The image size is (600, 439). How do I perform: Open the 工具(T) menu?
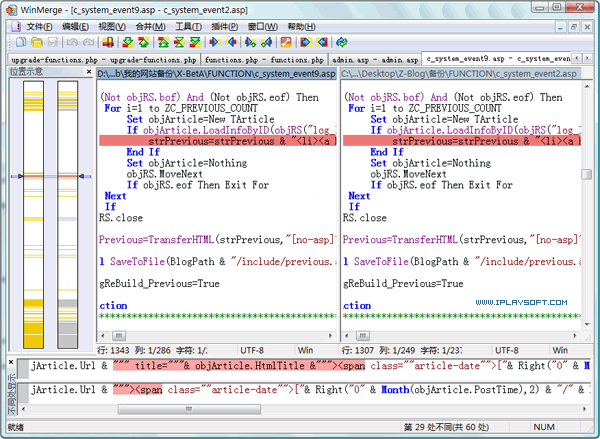tap(188, 26)
